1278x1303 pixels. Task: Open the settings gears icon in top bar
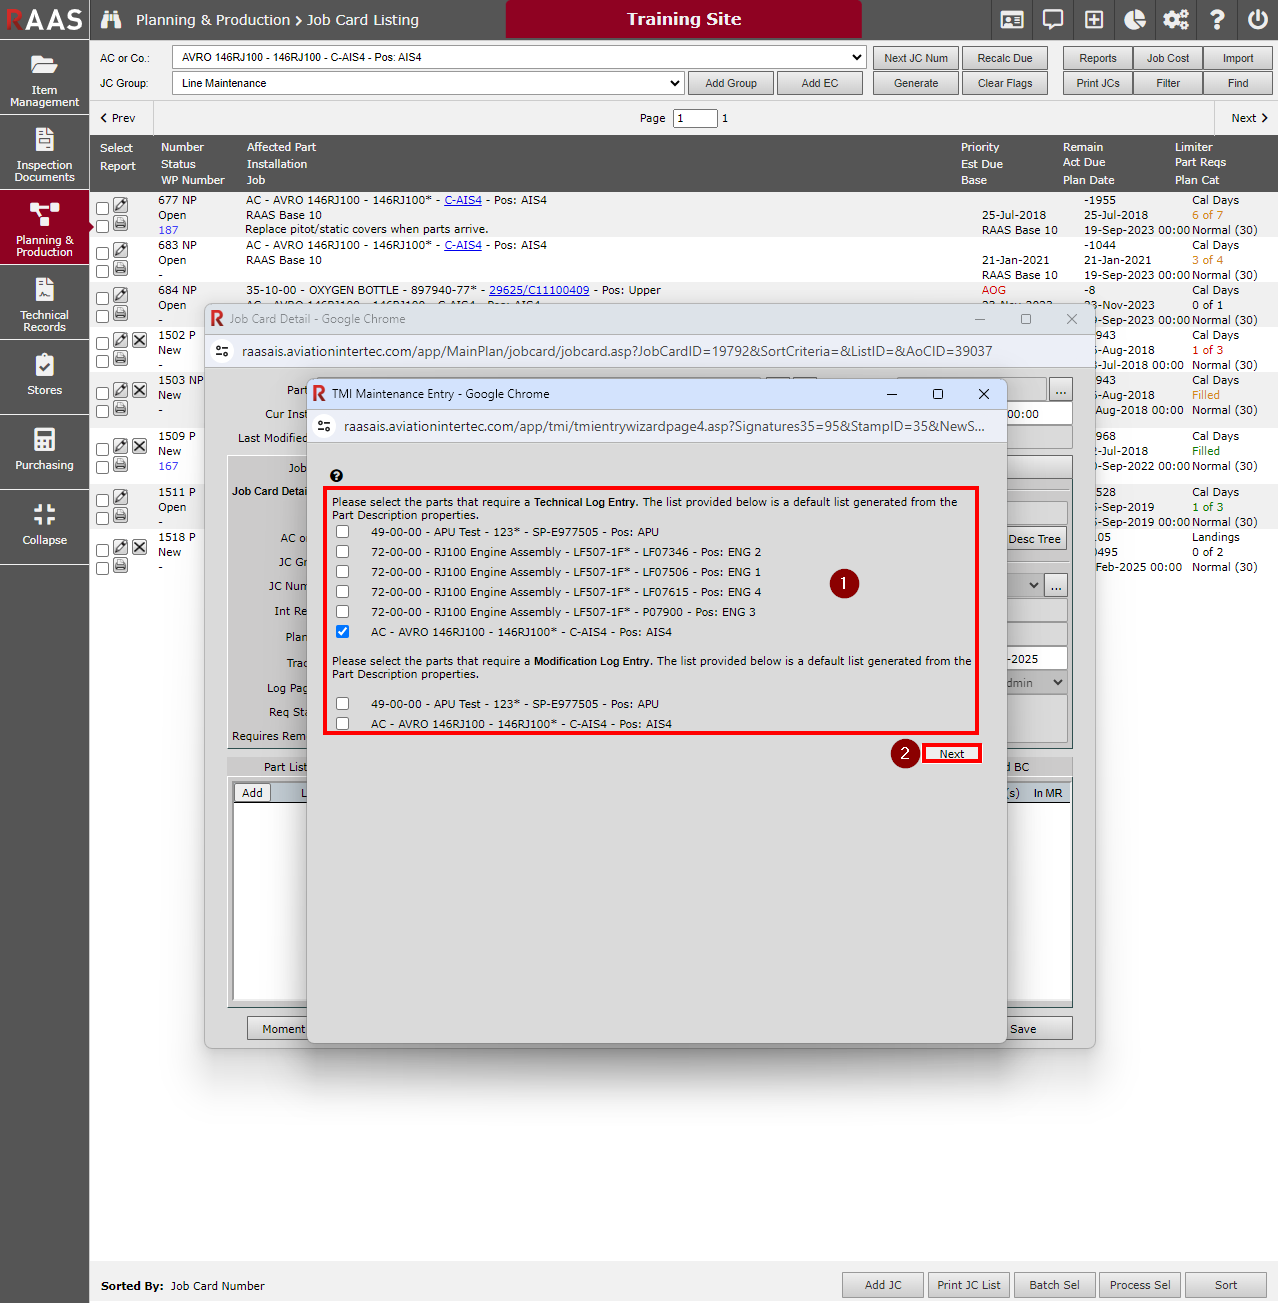click(x=1176, y=20)
